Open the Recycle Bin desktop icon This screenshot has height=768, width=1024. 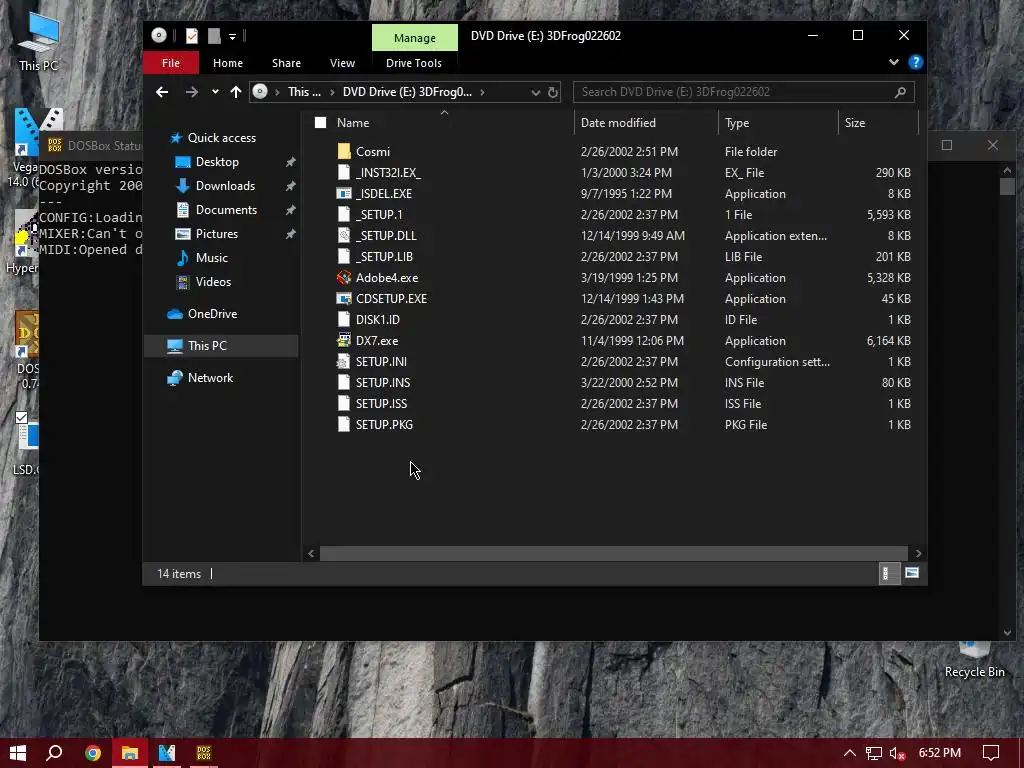coord(974,659)
